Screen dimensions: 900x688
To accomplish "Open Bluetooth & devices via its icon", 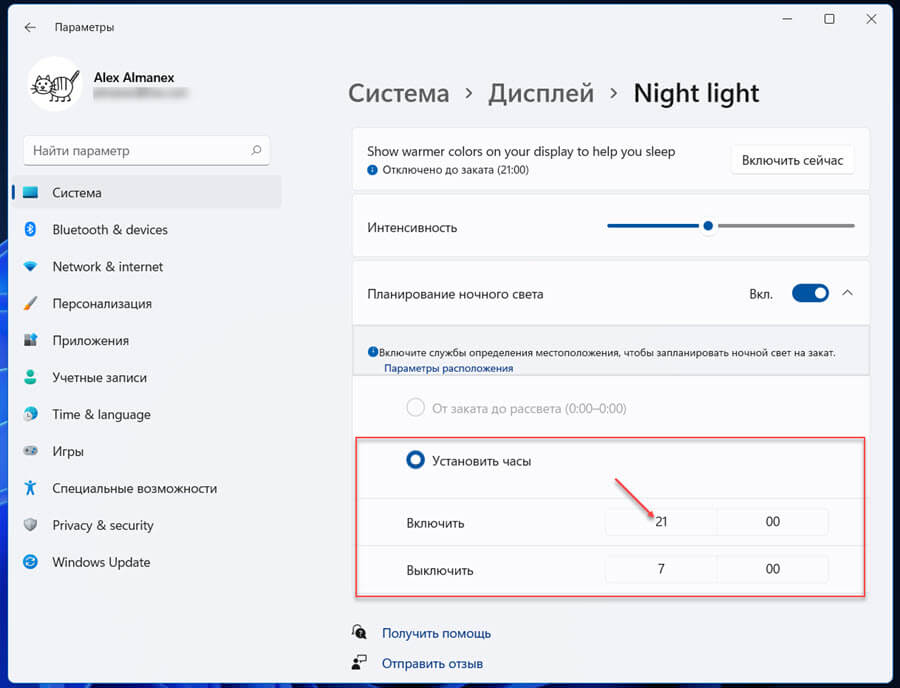I will pyautogui.click(x=30, y=230).
